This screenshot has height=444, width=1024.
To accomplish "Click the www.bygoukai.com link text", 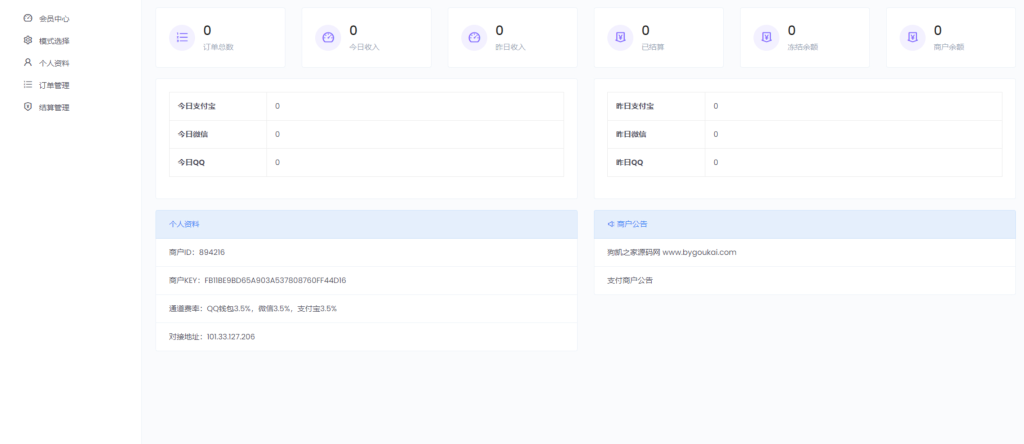I will point(699,252).
